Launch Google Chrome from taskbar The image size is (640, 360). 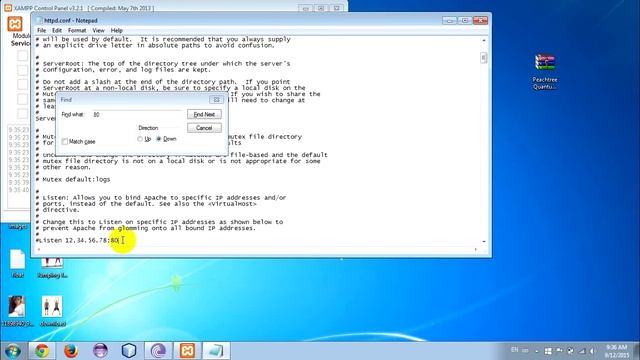click(x=41, y=351)
